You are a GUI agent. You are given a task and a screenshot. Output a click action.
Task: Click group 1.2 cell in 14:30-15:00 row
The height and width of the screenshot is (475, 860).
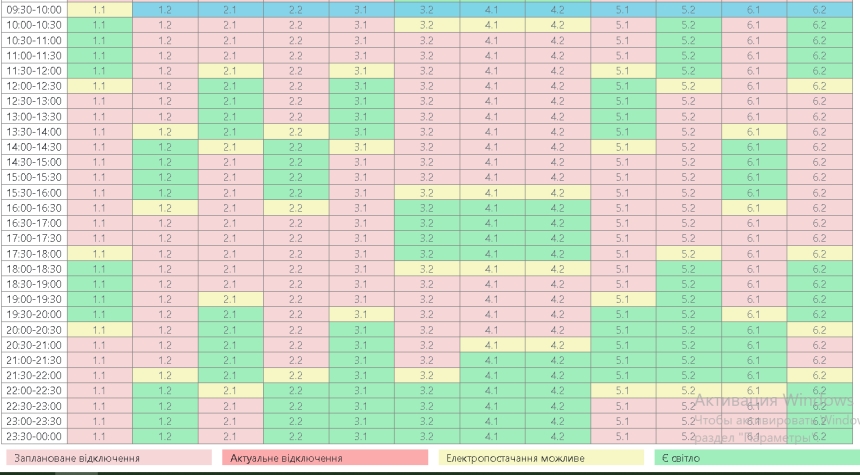pyautogui.click(x=165, y=162)
